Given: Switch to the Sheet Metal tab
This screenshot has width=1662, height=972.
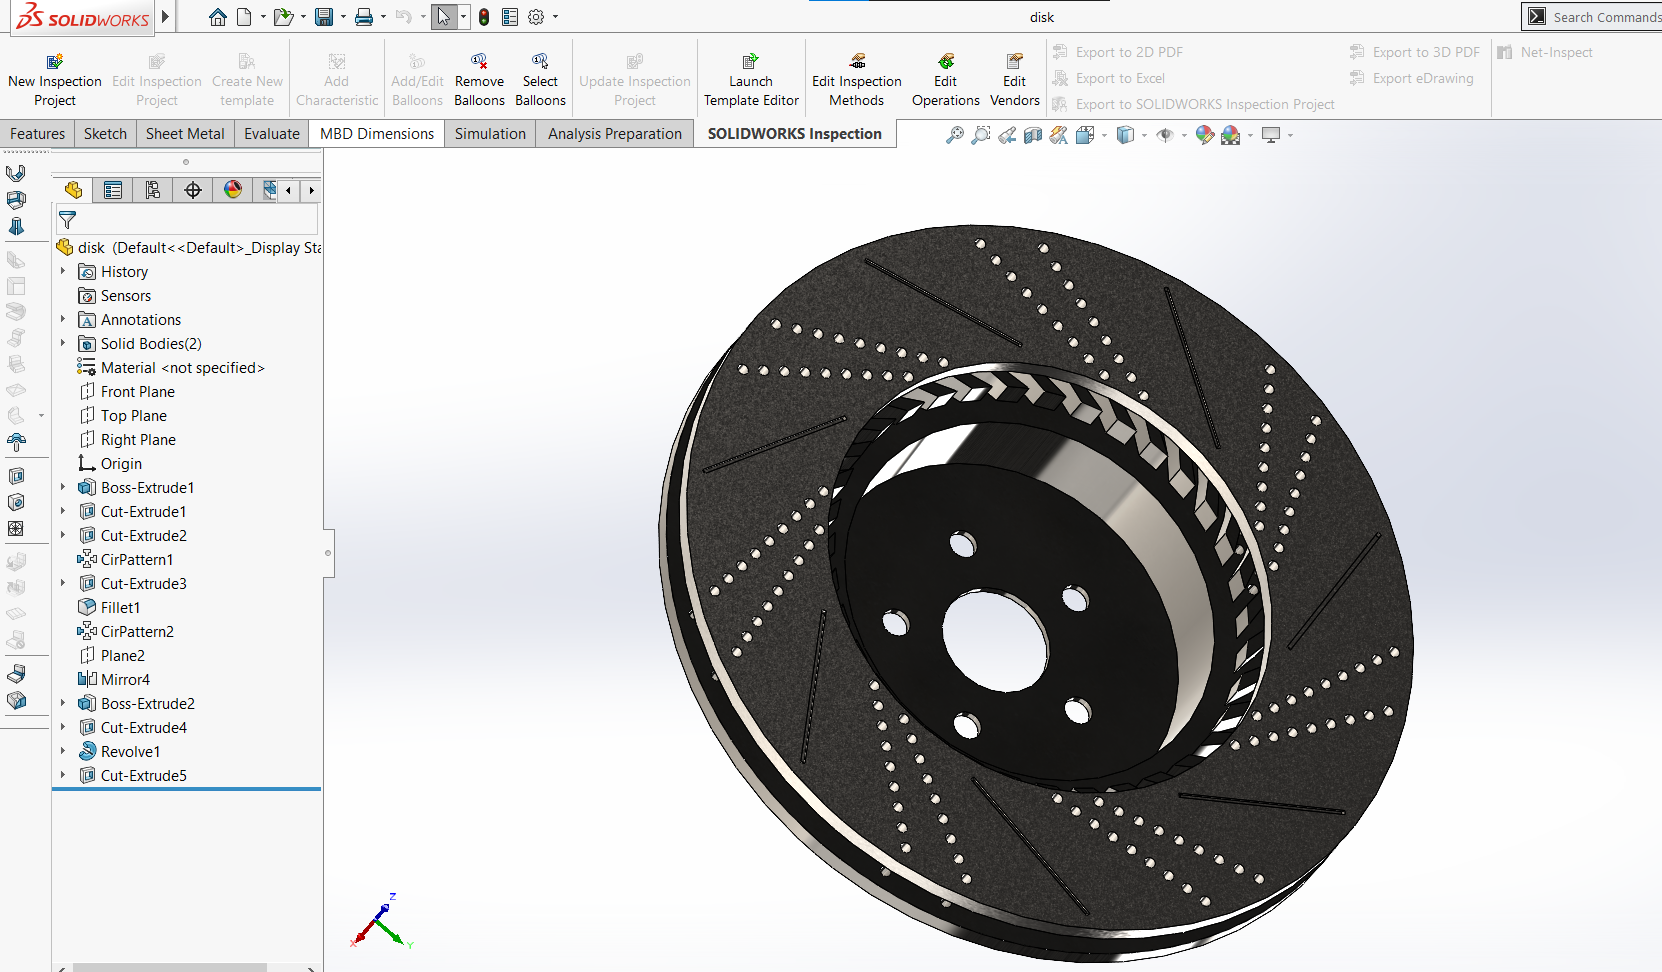Looking at the screenshot, I should tap(185, 134).
